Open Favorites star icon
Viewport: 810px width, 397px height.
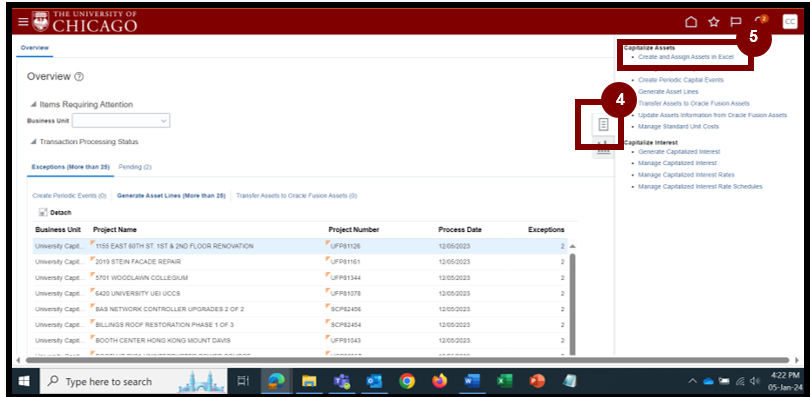[x=713, y=22]
